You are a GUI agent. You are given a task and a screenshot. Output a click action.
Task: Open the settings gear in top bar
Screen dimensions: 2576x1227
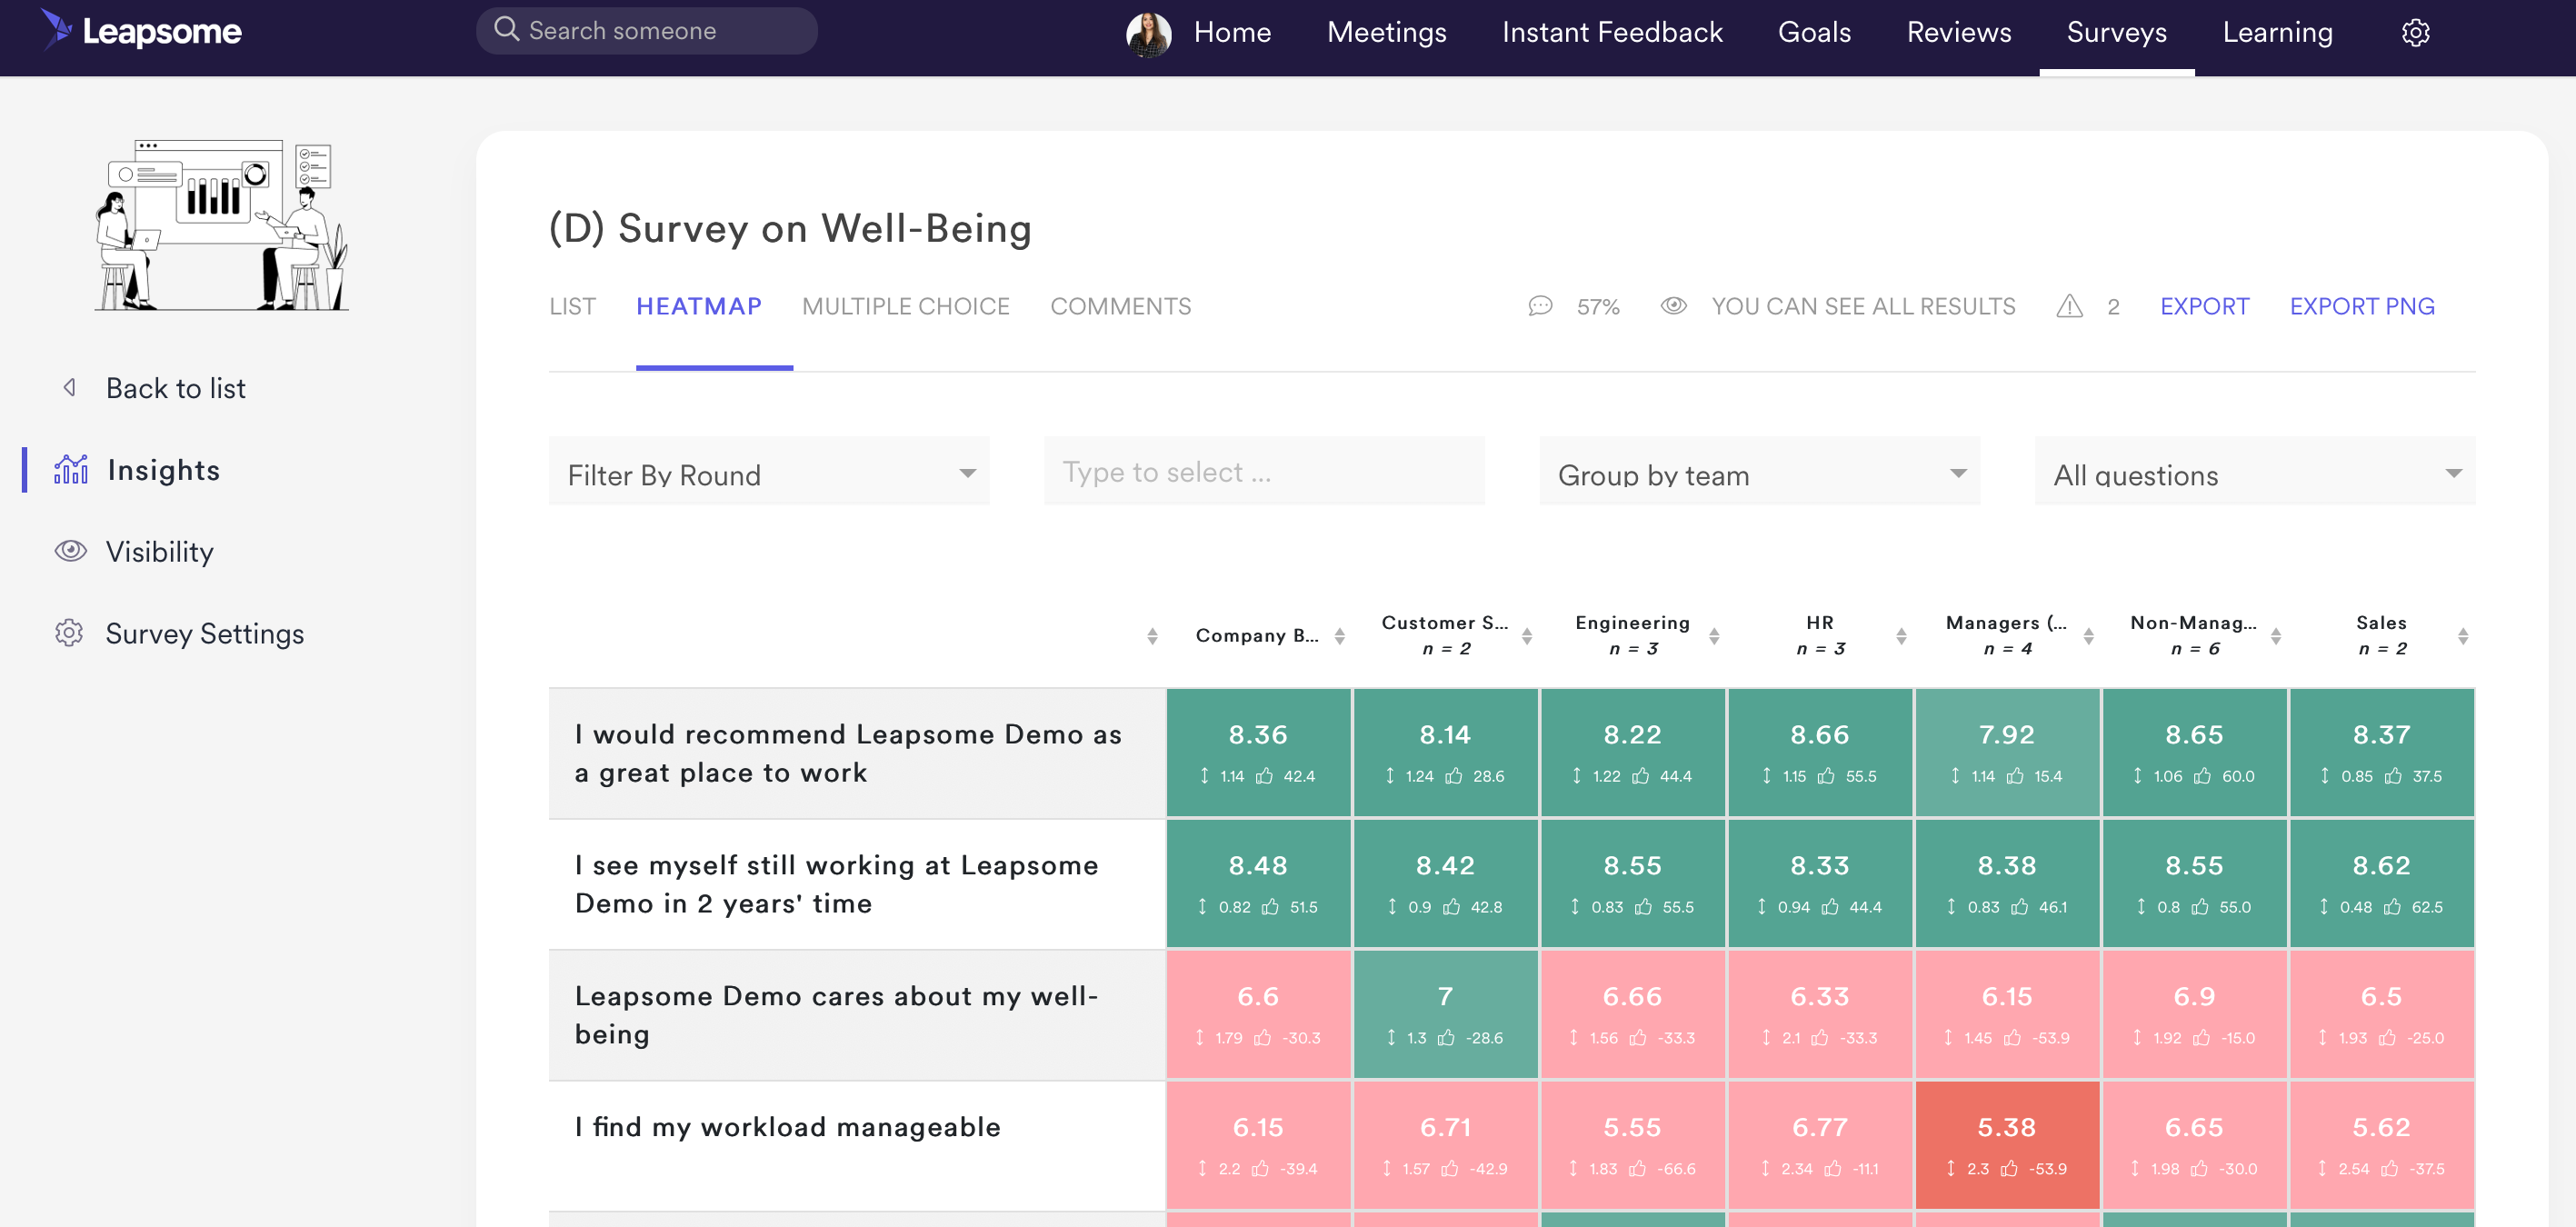pos(2415,33)
